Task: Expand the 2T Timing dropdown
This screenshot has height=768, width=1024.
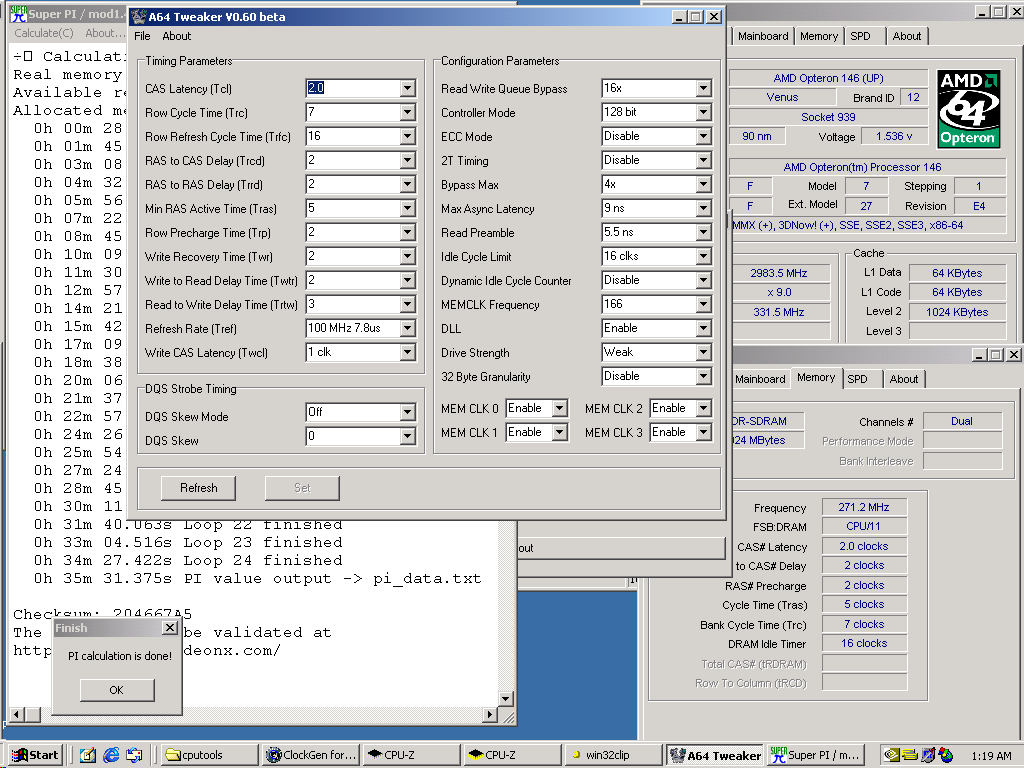Action: coord(703,161)
